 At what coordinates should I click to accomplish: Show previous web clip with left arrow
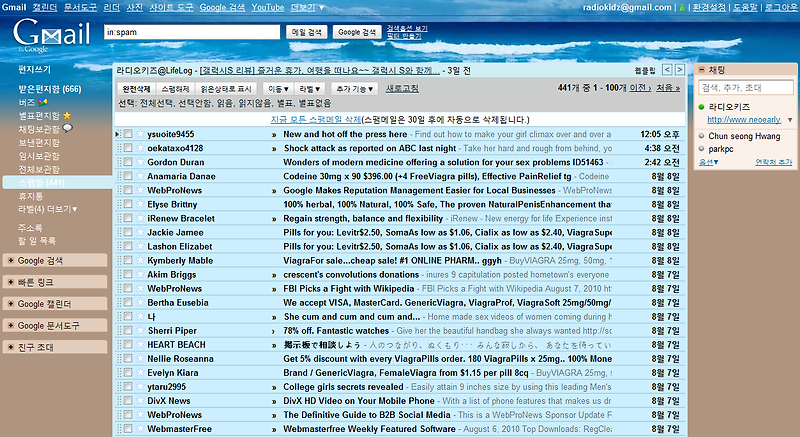(x=667, y=70)
